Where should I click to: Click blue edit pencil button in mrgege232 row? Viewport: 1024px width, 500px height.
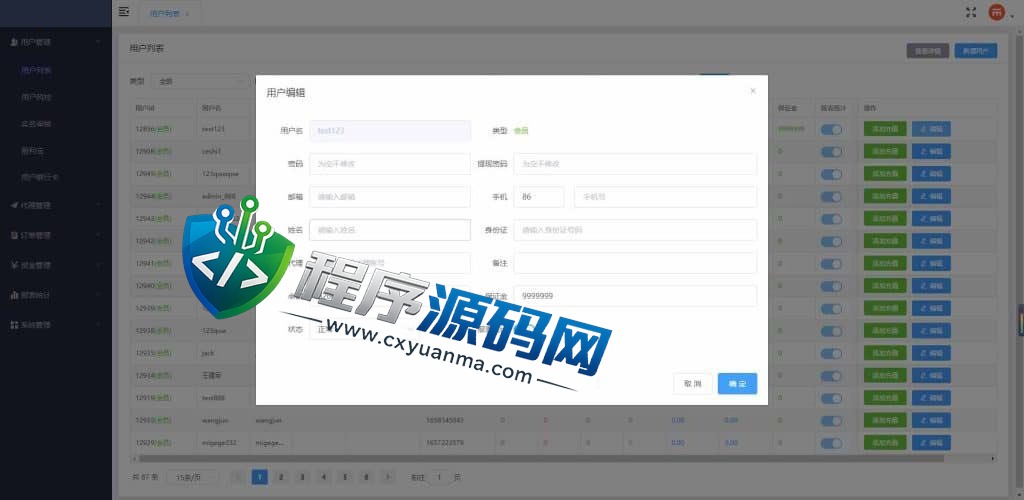pyautogui.click(x=931, y=443)
